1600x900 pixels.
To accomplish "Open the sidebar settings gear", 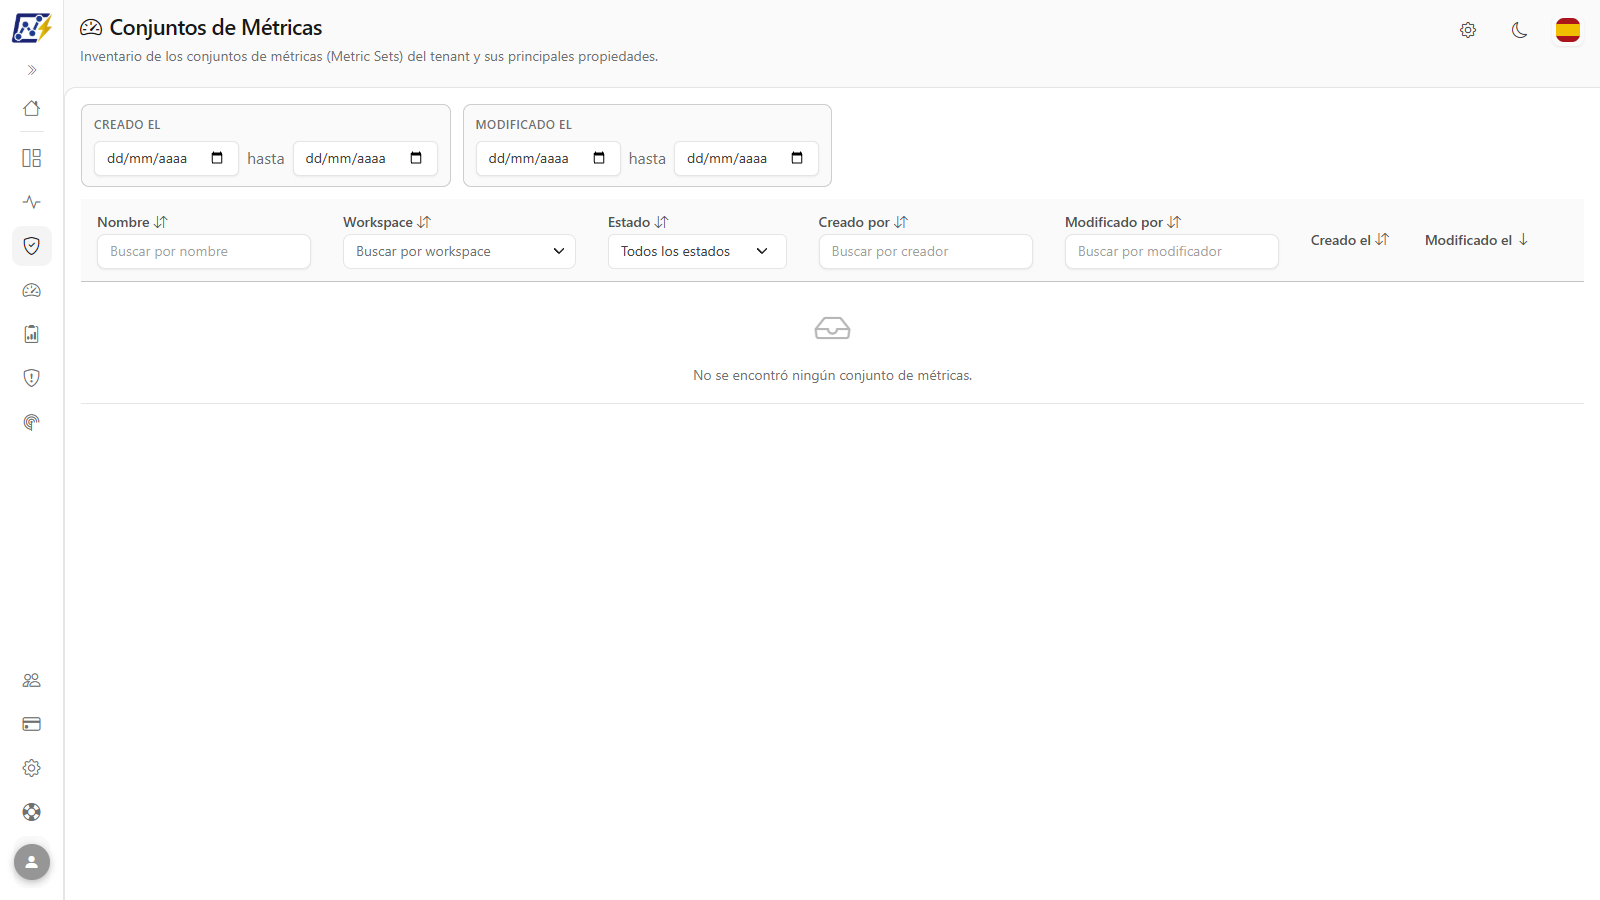I will [32, 768].
